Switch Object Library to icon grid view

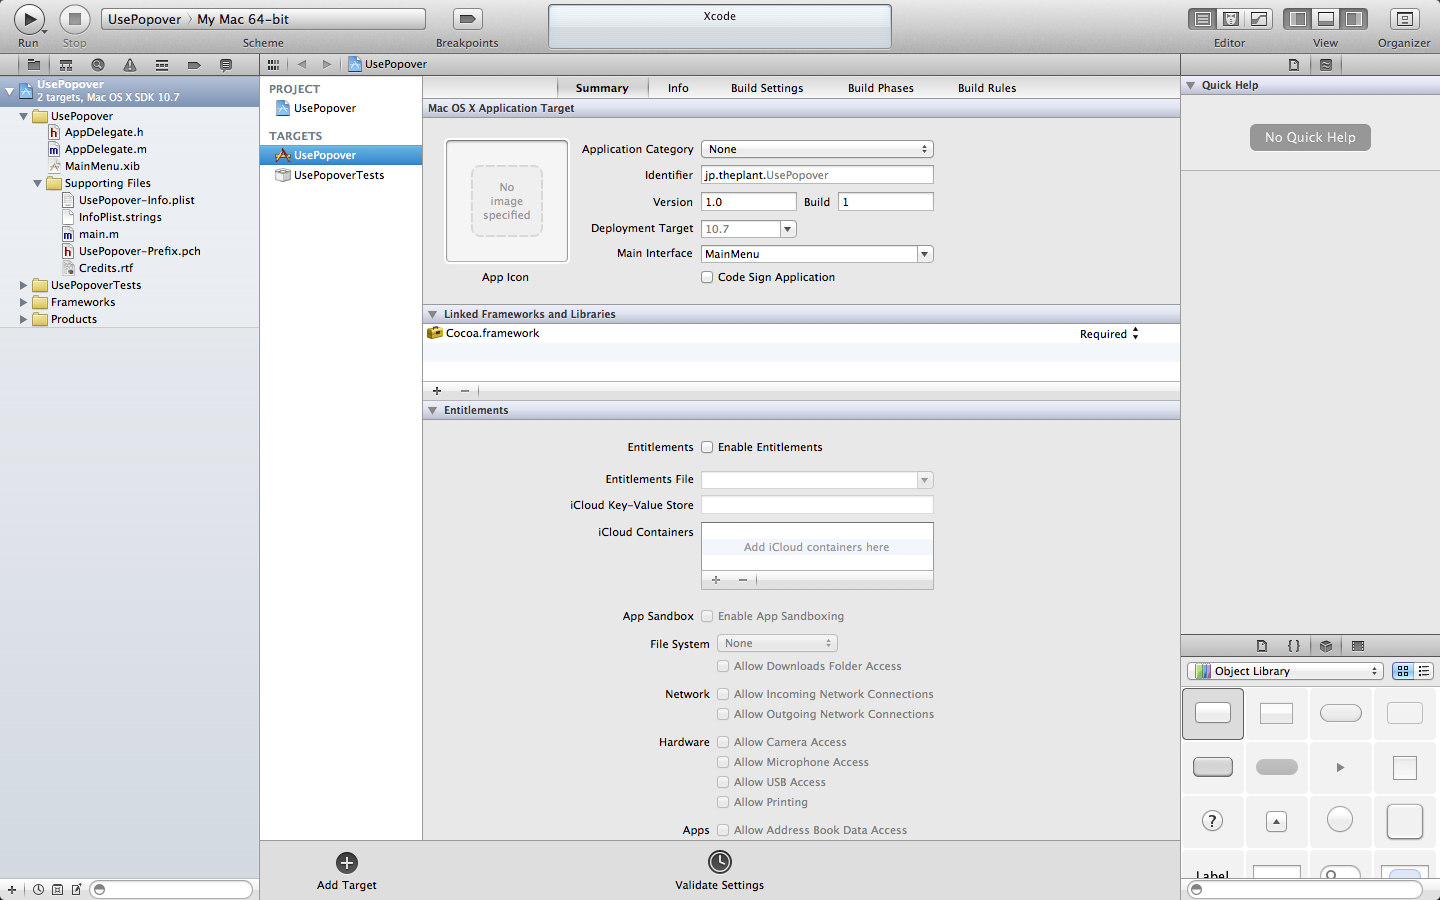point(1403,671)
